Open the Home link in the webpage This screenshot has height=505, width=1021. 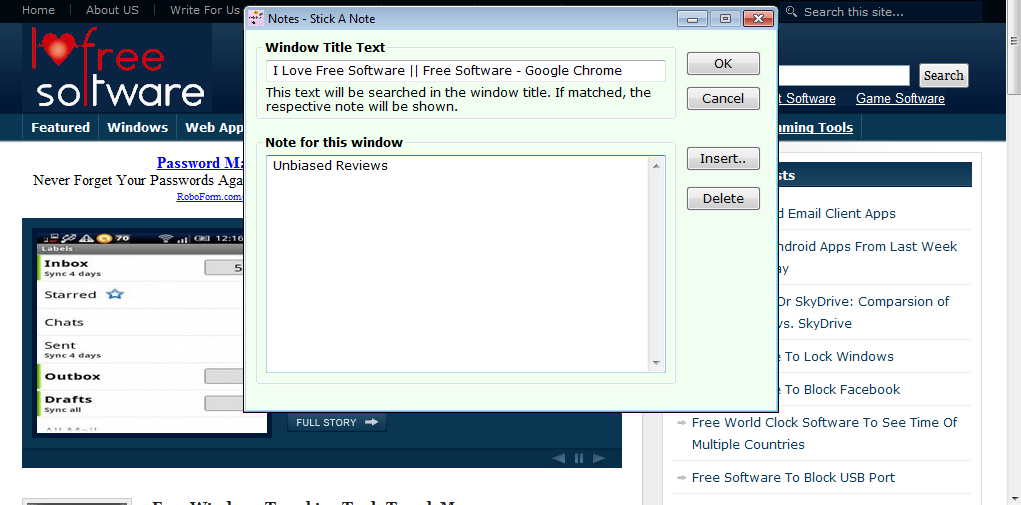[38, 10]
